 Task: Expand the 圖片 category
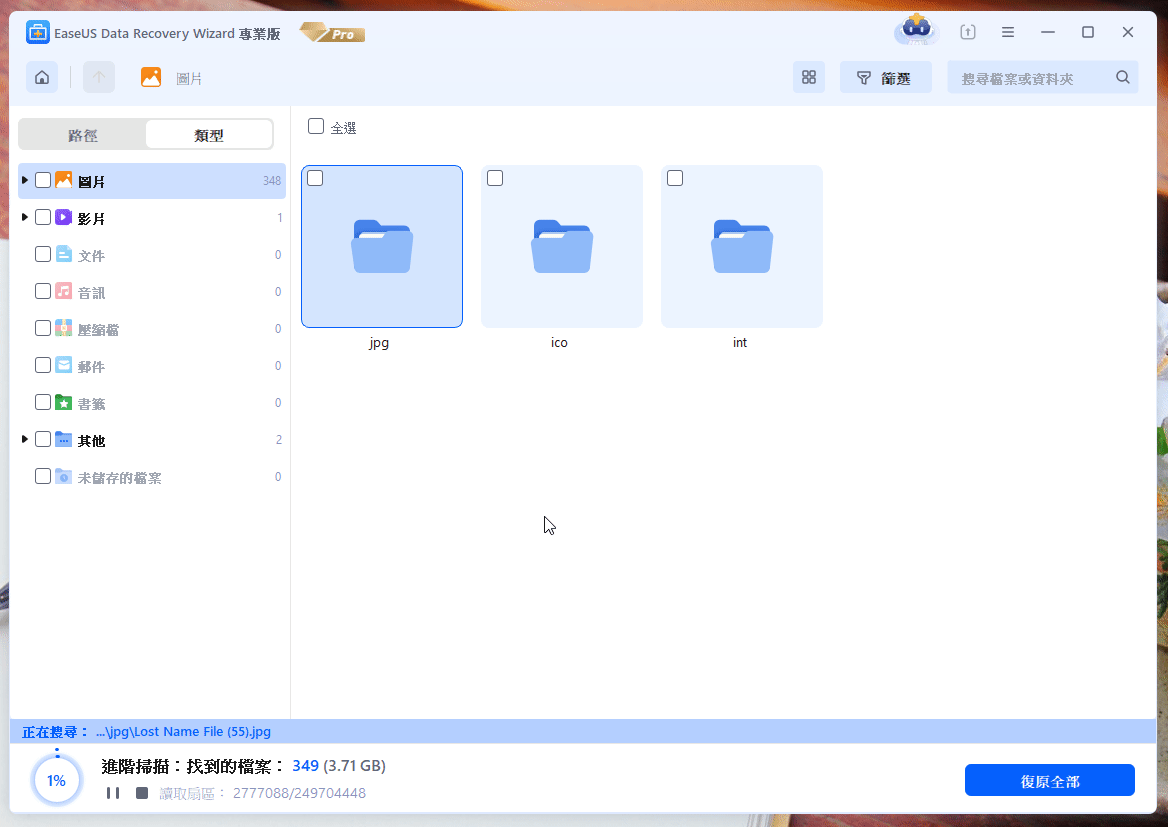point(25,180)
